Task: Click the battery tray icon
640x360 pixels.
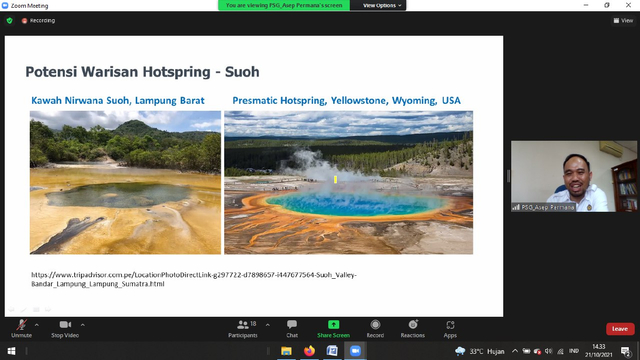Action: [x=526, y=351]
